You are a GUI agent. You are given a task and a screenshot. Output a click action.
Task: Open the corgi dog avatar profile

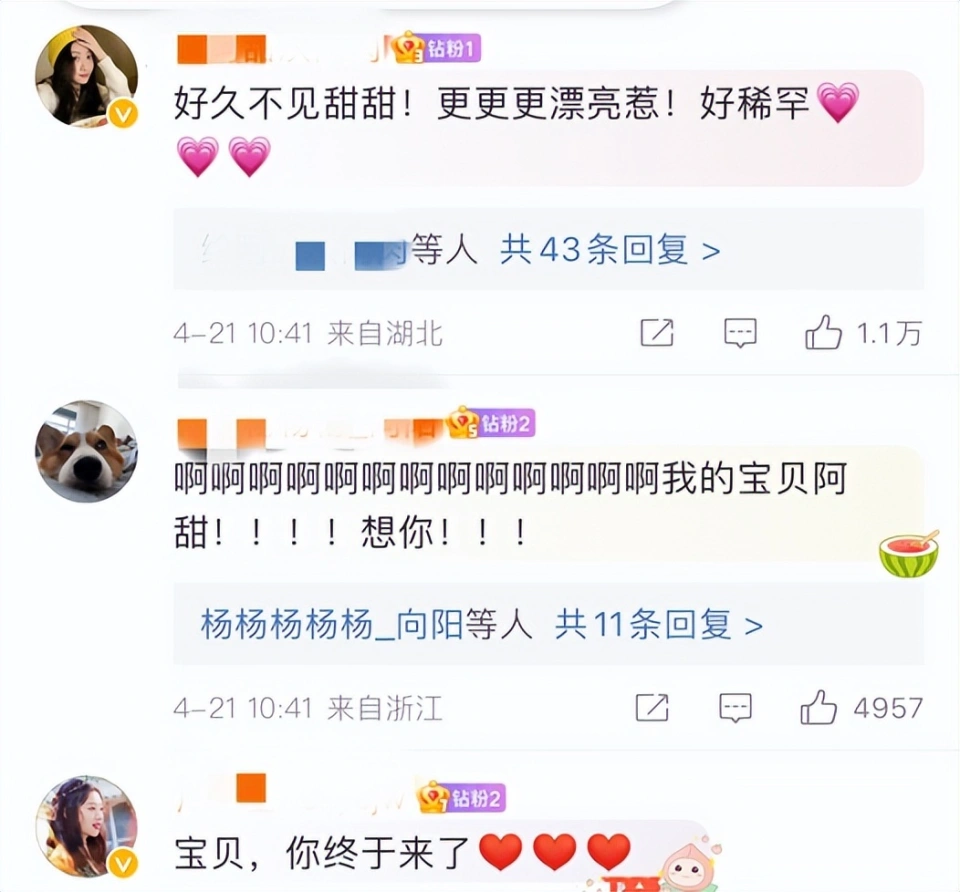tap(86, 451)
